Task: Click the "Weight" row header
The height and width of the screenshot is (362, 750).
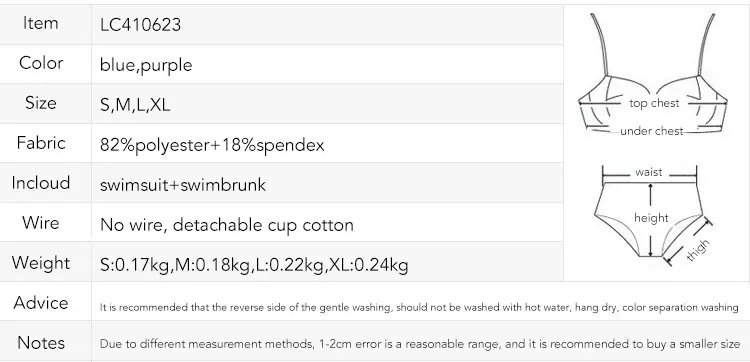Action: tap(41, 263)
